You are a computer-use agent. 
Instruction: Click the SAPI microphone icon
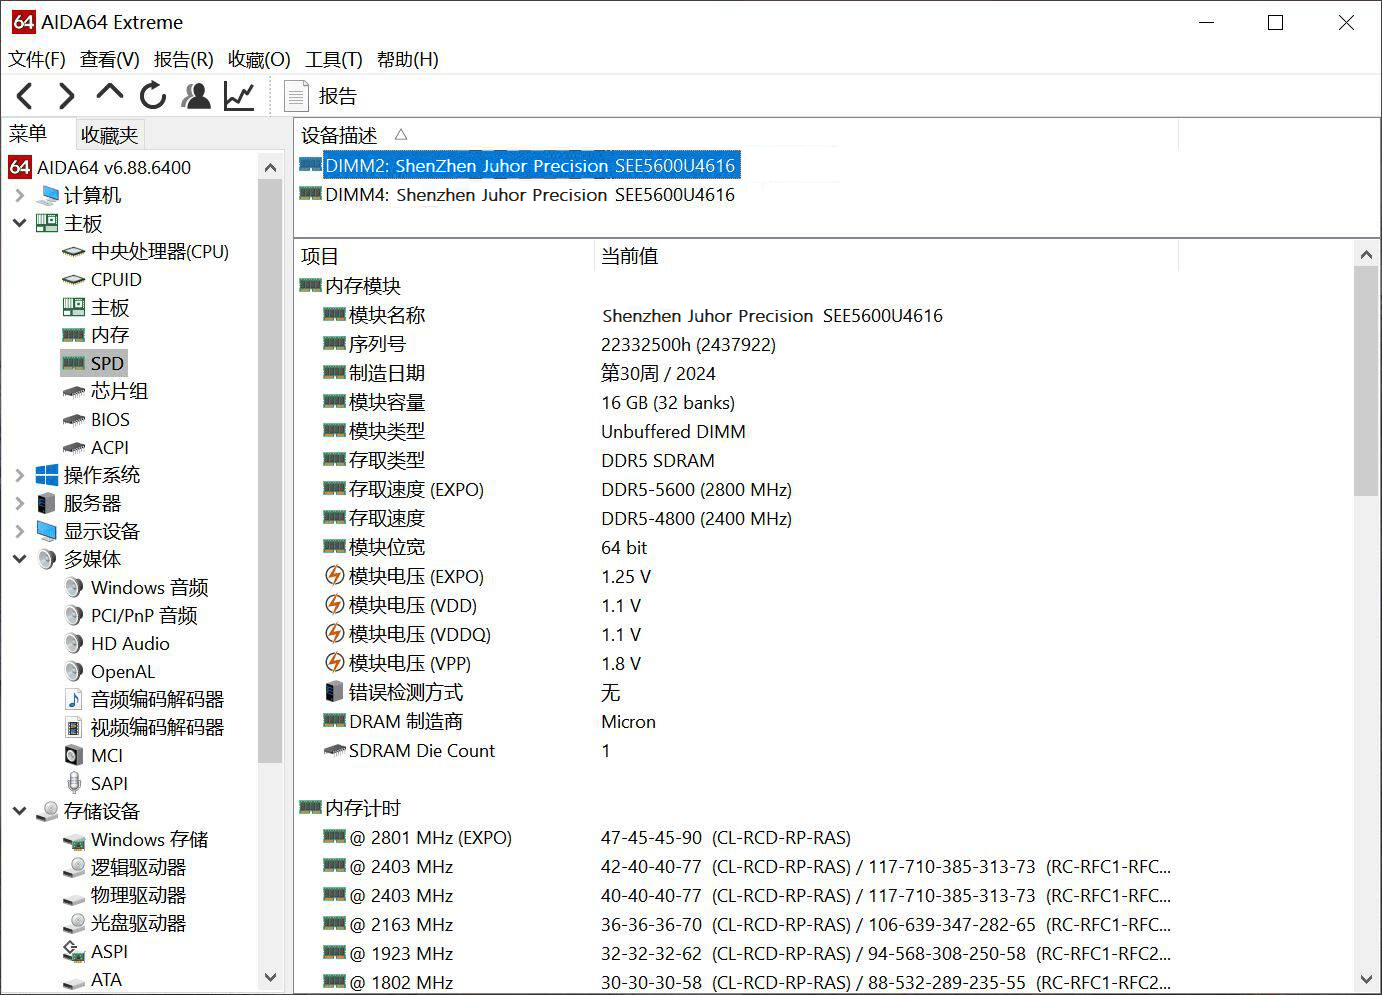coord(73,783)
